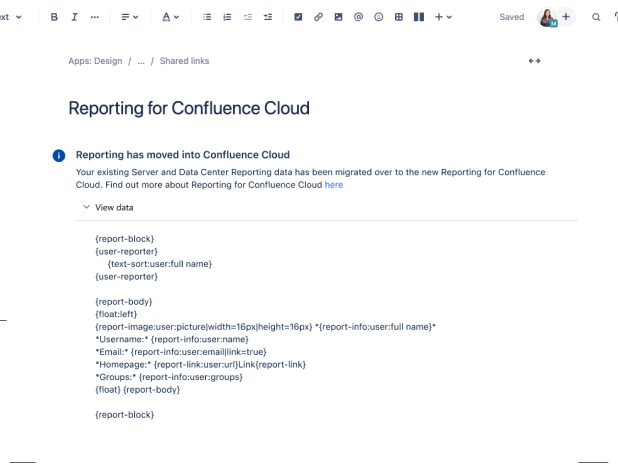Screen dimensions: 618x464
Task: Open the text alignment dropdown
Action: pos(130,17)
